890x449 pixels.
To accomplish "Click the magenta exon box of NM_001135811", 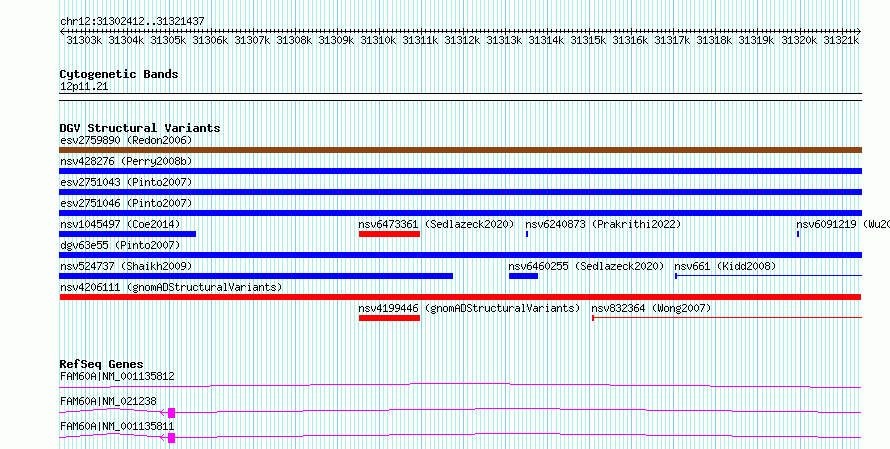I will point(171,438).
